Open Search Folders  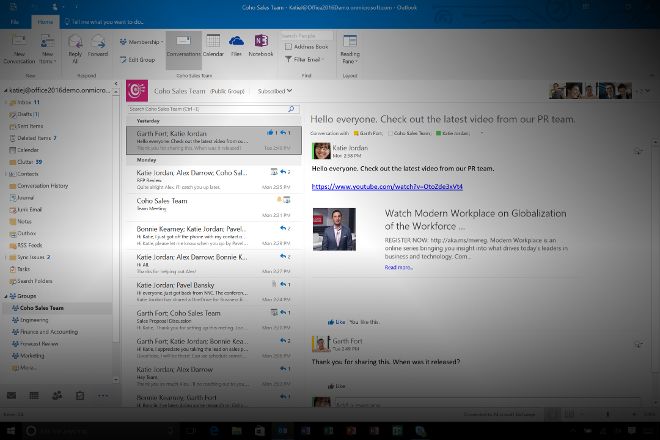coord(31,281)
